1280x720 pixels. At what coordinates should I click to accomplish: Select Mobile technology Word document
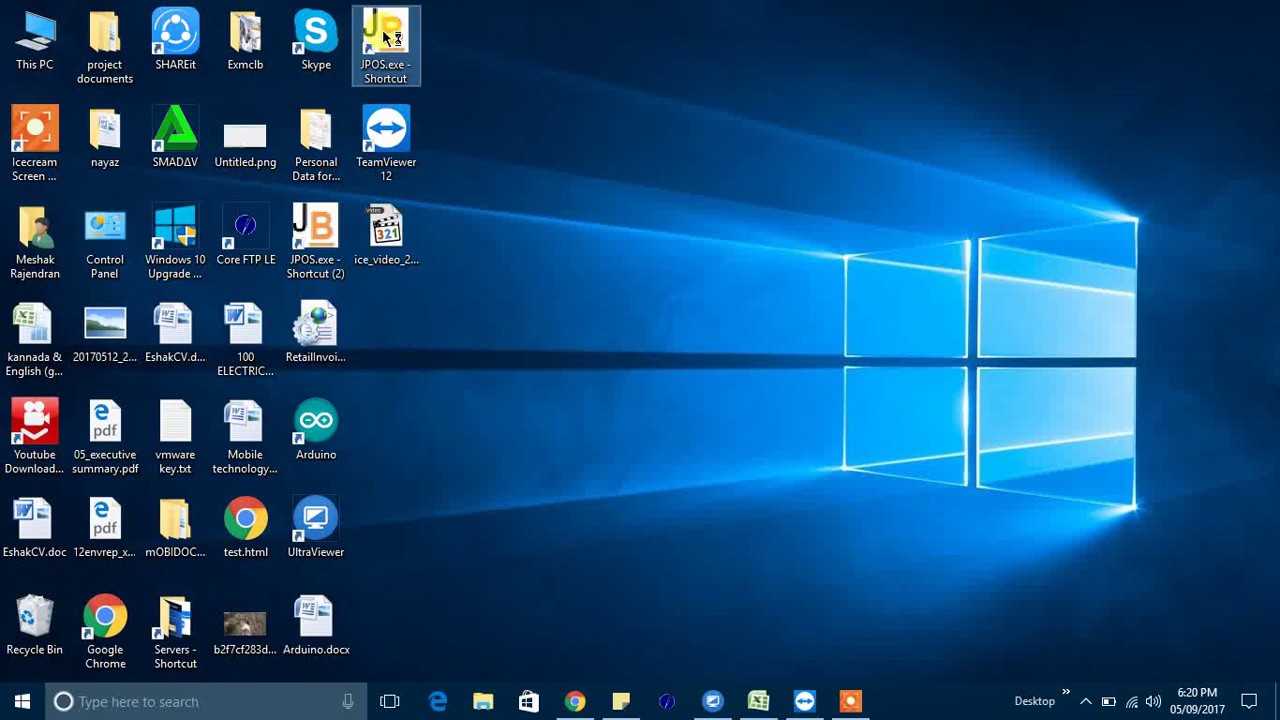(245, 438)
